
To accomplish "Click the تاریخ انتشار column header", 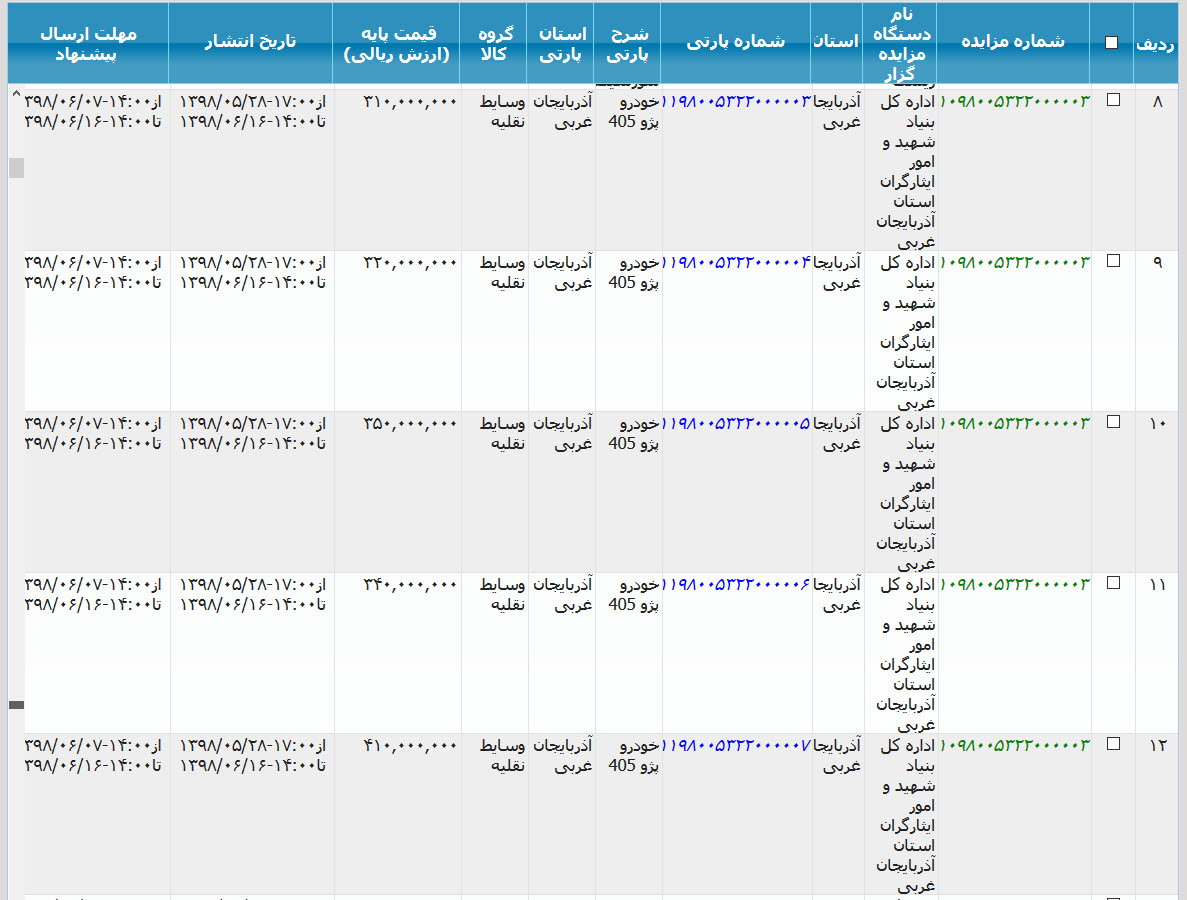I will (x=250, y=42).
